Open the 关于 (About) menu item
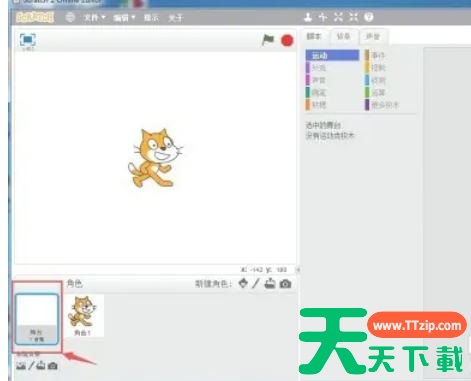This screenshot has height=381, width=471. [175, 18]
